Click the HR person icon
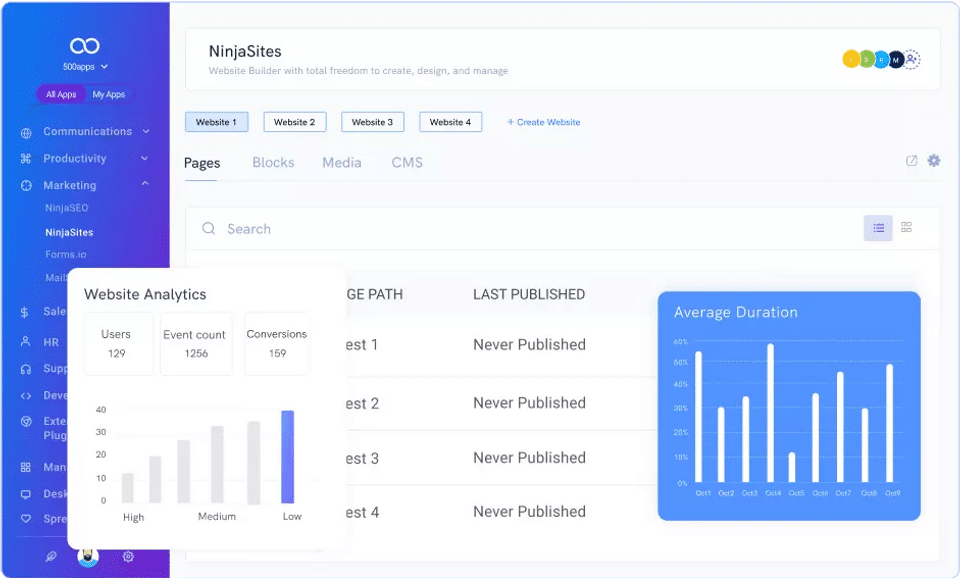This screenshot has width=960, height=578. tap(25, 342)
